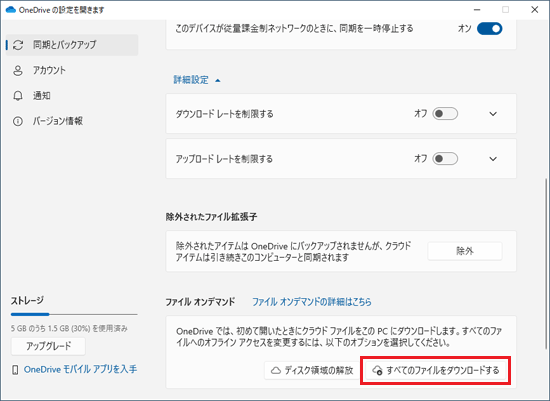Click the sync arrows icon beside 同期とバックアップ

[18, 45]
